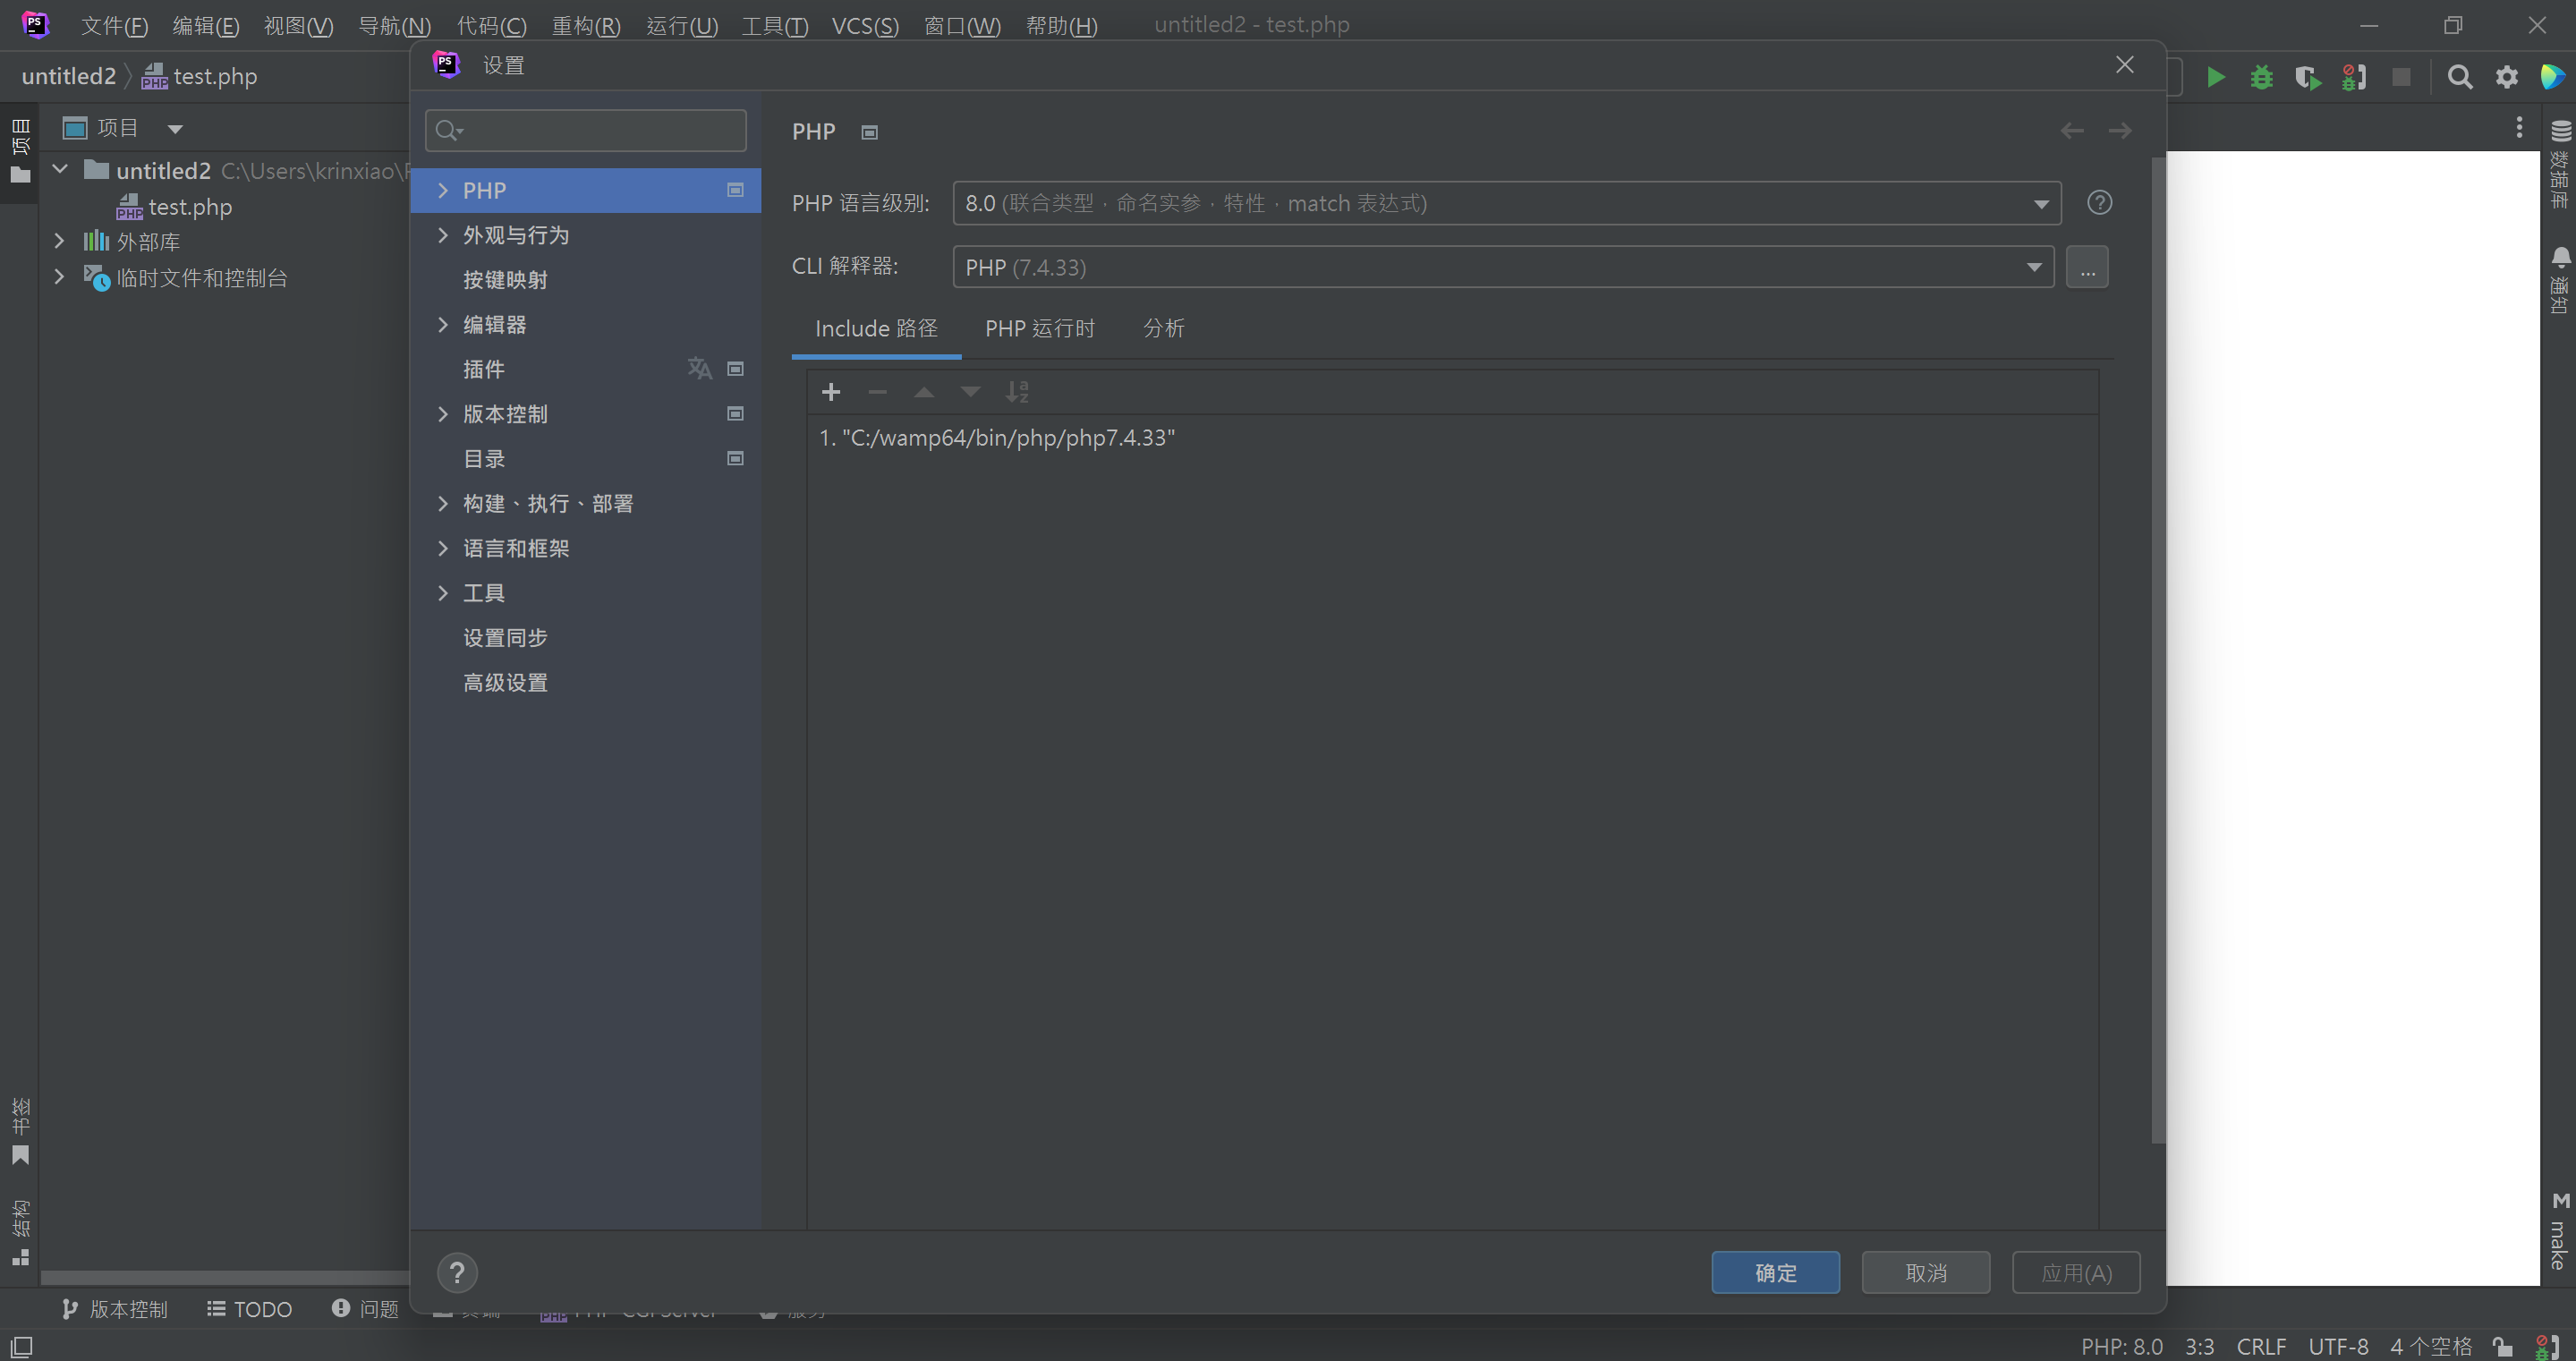2576x1361 pixels.
Task: Click the green Run icon in main toolbar
Action: pyautogui.click(x=2216, y=77)
